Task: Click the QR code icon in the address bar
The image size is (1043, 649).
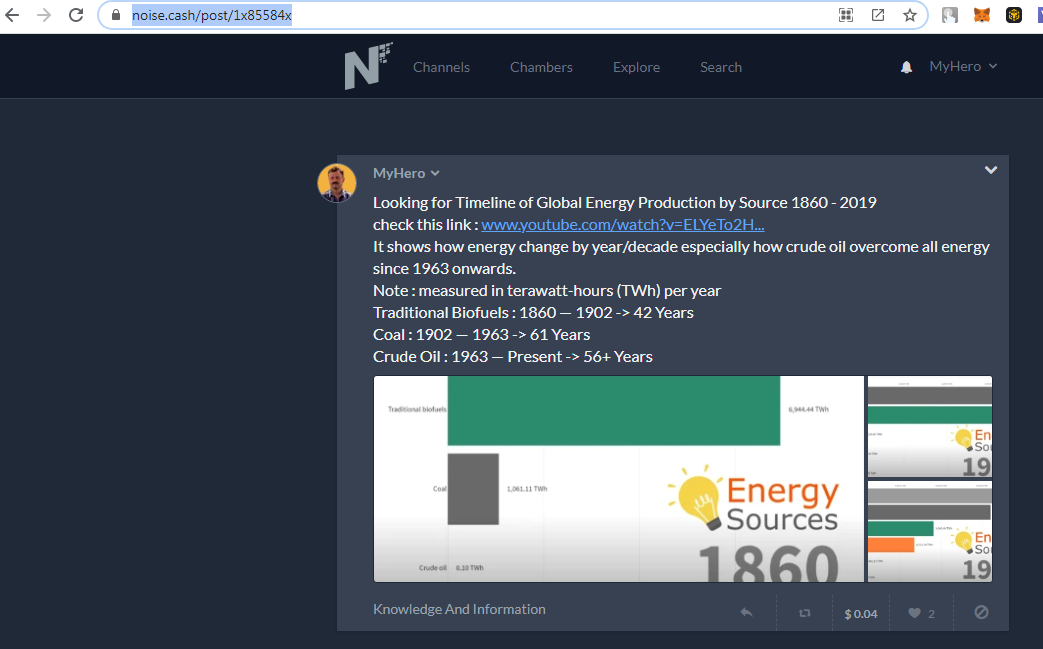Action: [x=845, y=15]
